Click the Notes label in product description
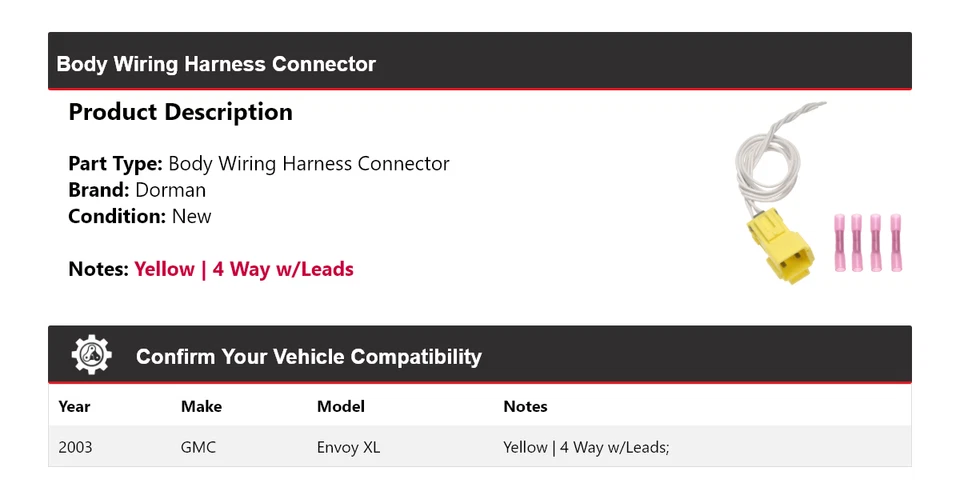The width and height of the screenshot is (960, 499). click(99, 269)
